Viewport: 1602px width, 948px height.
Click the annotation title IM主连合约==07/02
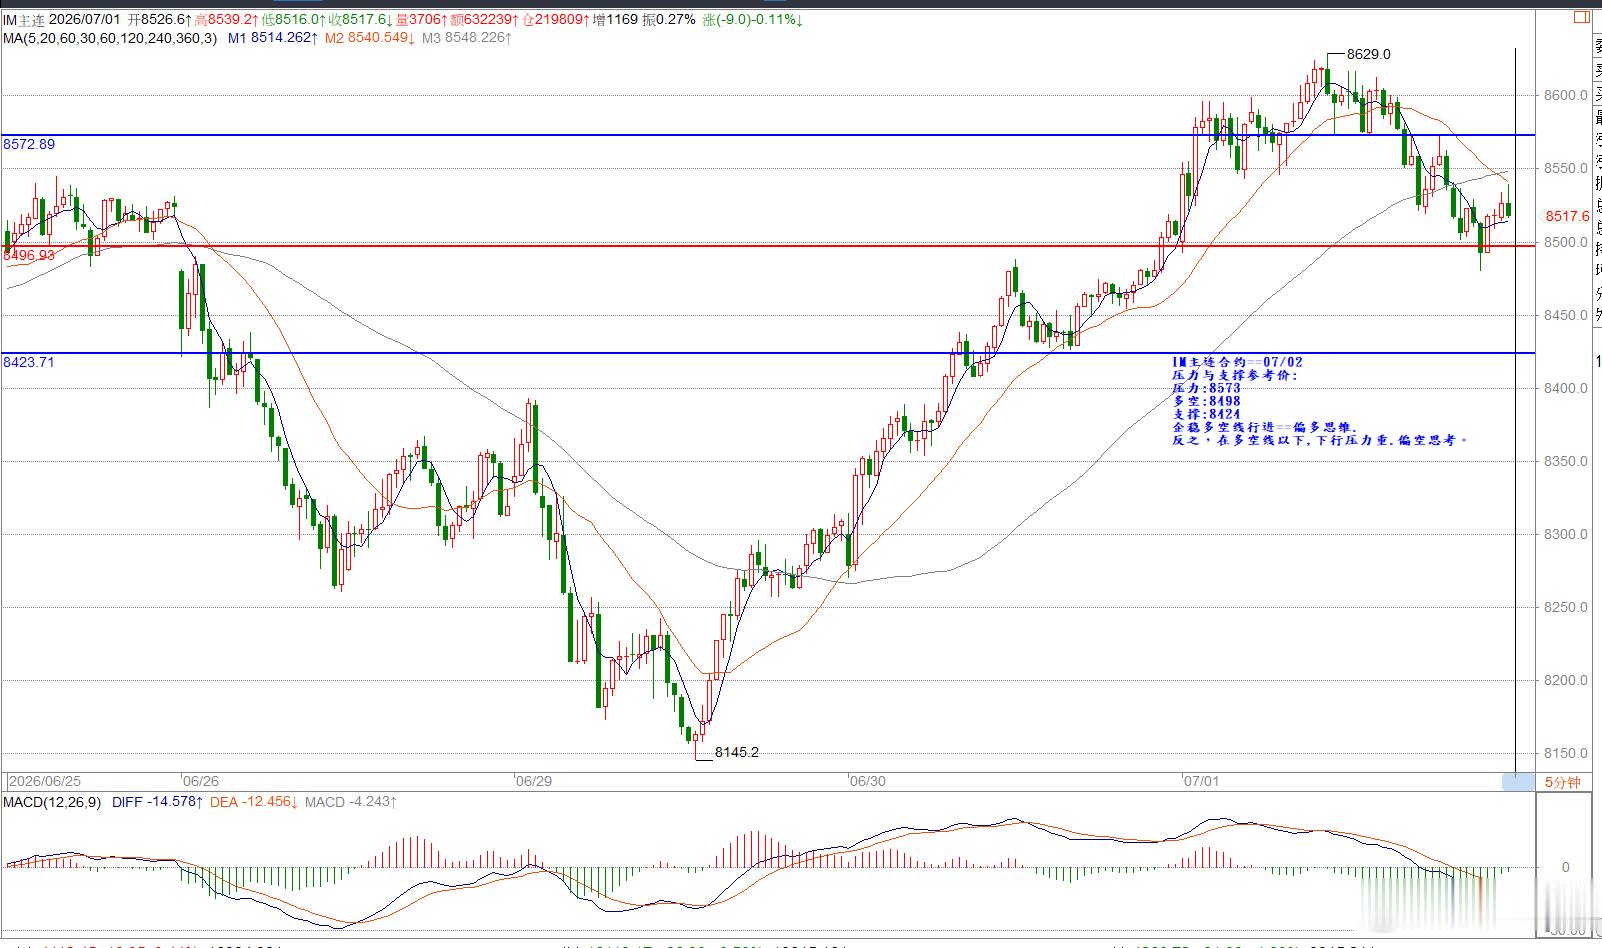pos(1237,362)
